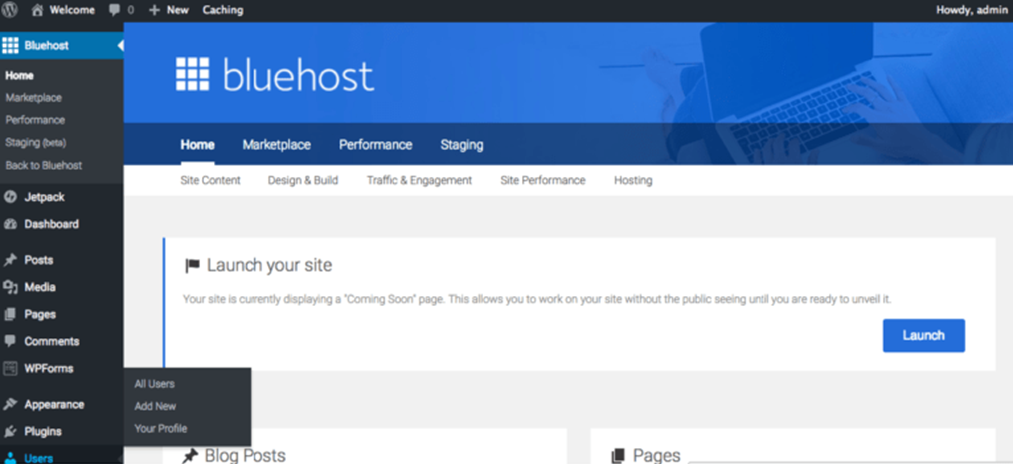Jump to Site Performance section
Image resolution: width=1013 pixels, height=464 pixels.
click(x=543, y=180)
